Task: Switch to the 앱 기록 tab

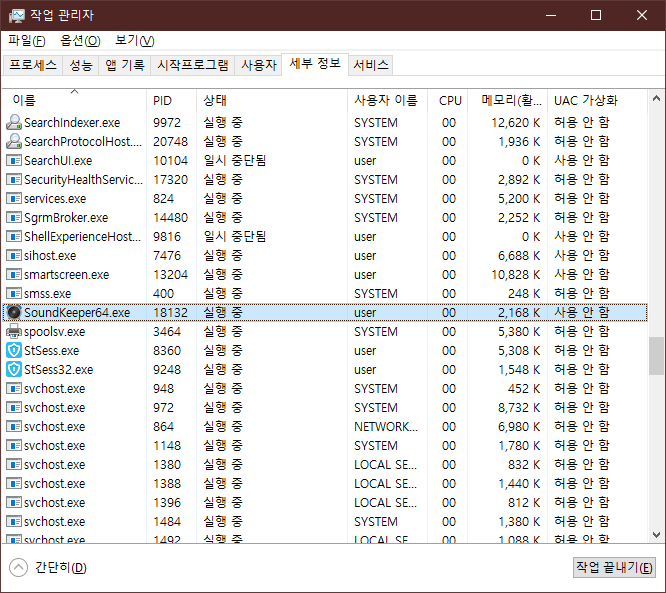Action: click(x=124, y=65)
